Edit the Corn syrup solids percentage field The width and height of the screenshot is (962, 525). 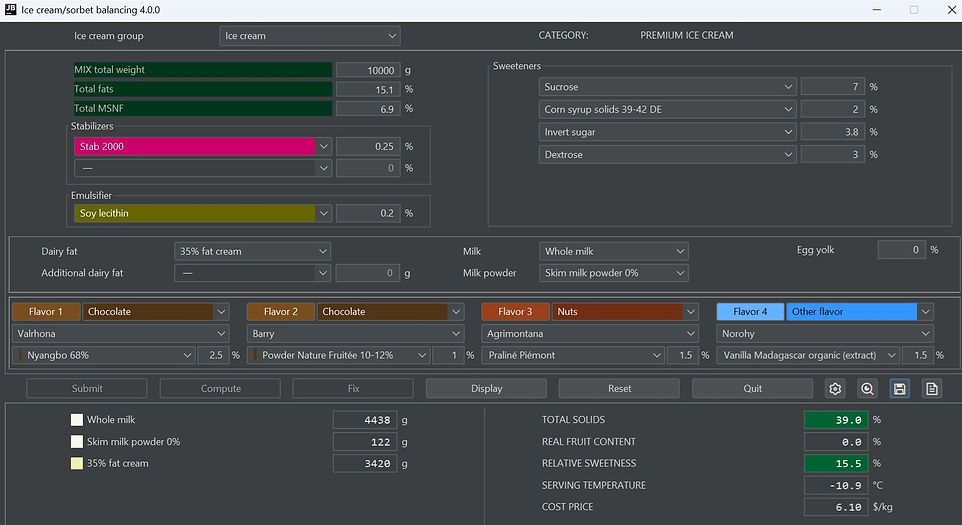[x=833, y=110]
